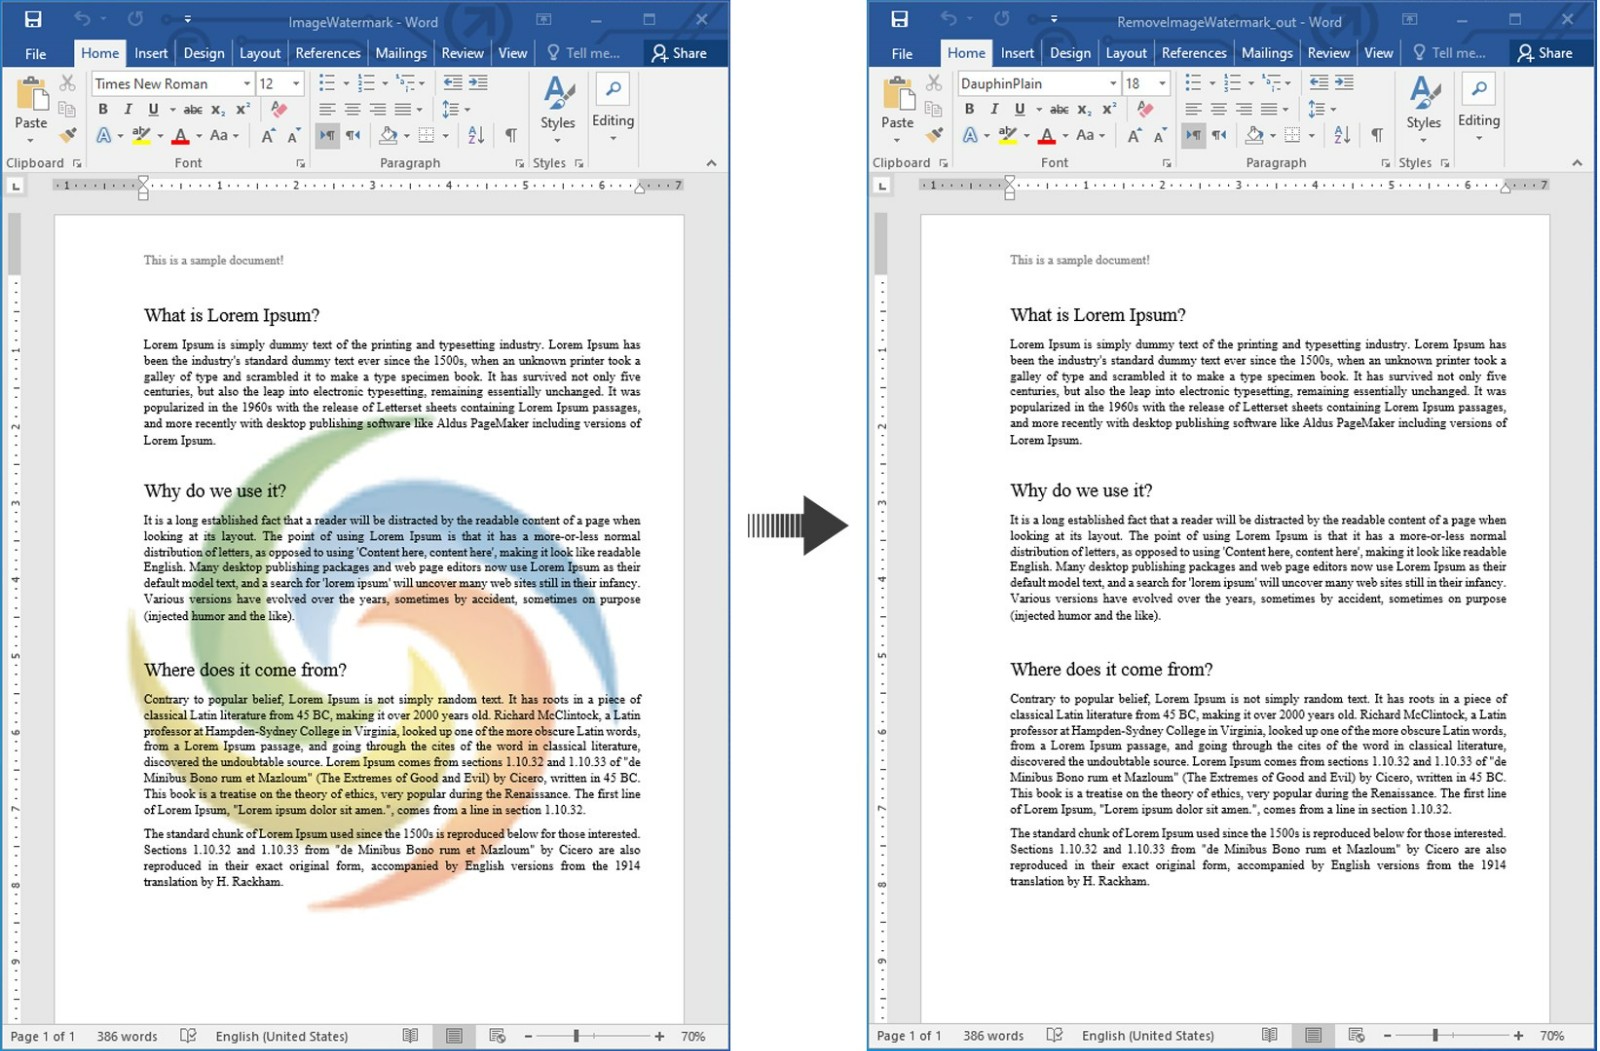1600x1051 pixels.
Task: Click the Superscript icon in the right window
Action: (1108, 109)
